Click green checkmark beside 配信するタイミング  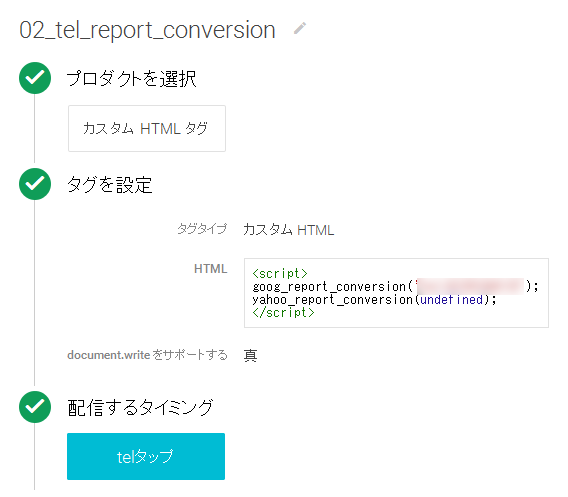click(x=35, y=407)
